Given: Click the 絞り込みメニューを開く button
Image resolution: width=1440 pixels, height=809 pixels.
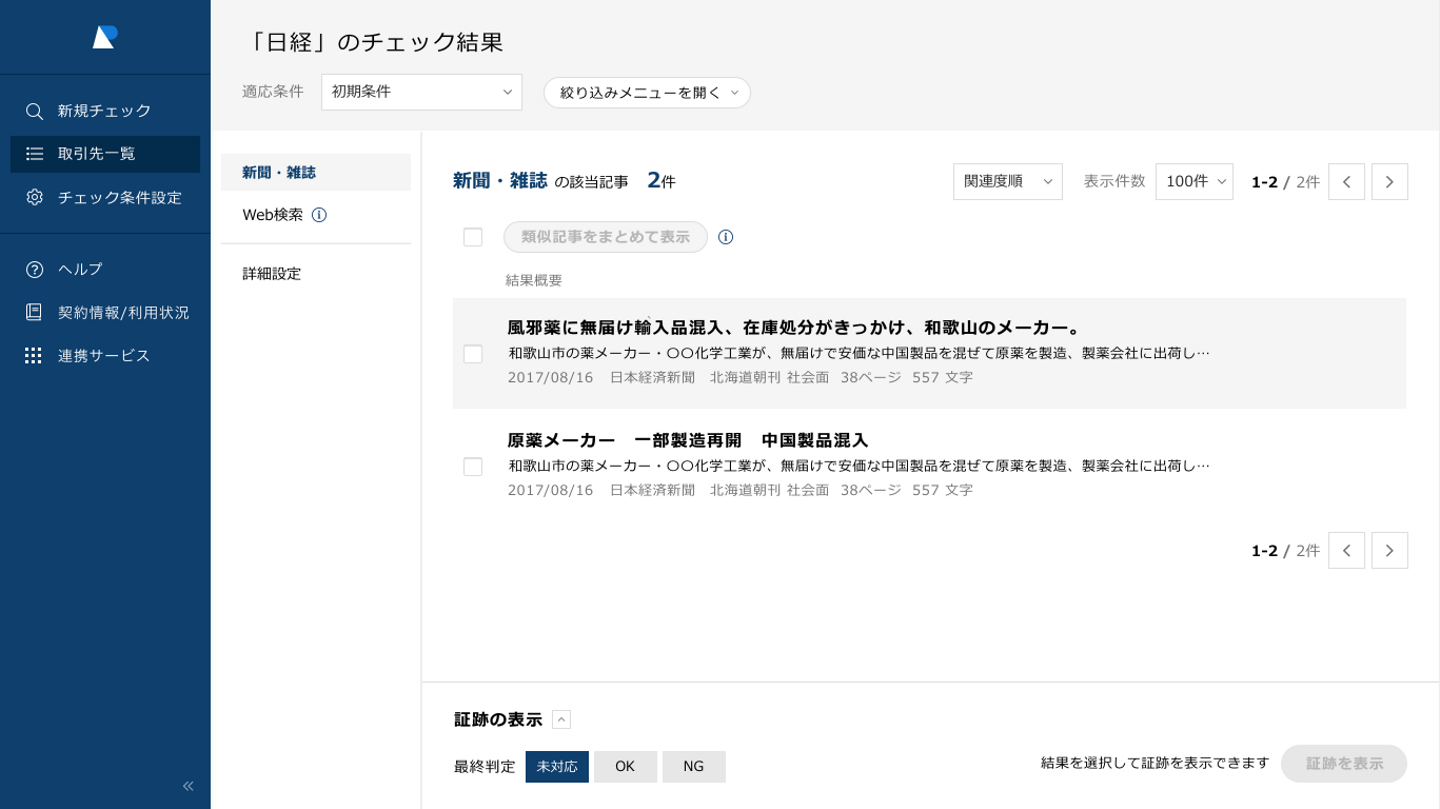Looking at the screenshot, I should point(647,93).
